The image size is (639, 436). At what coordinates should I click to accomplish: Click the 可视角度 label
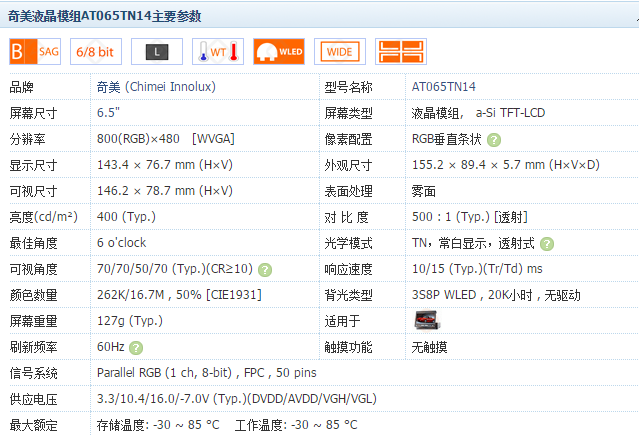point(33,269)
